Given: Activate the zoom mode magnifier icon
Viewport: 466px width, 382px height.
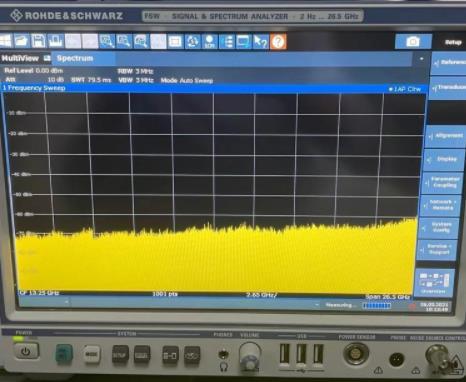Looking at the screenshot, I should [x=107, y=42].
